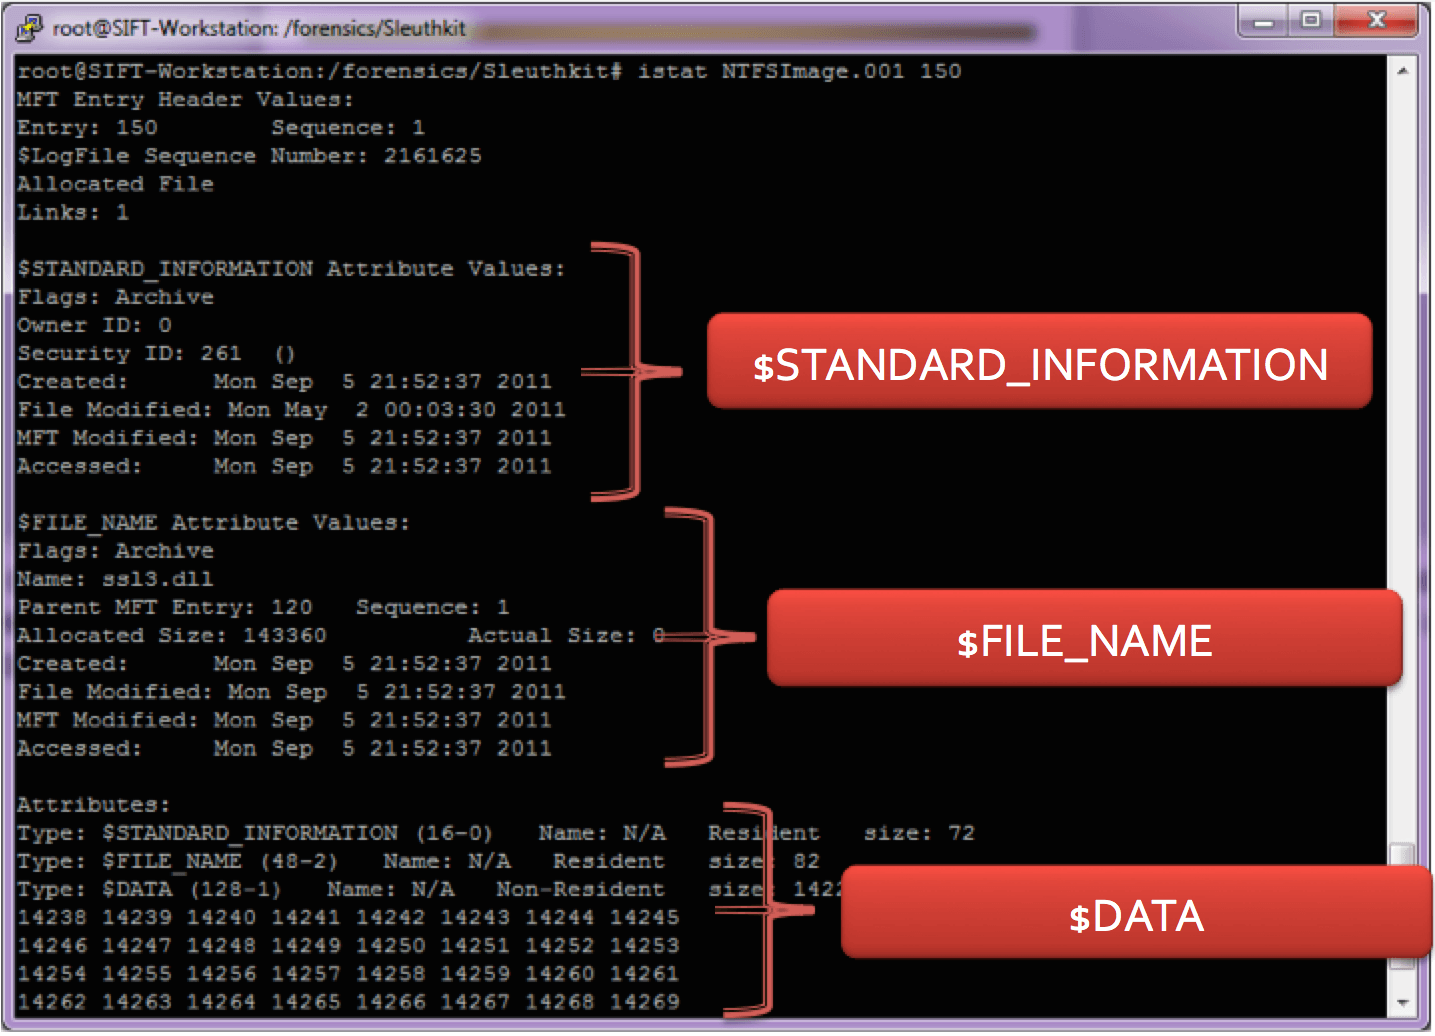Screen dimensions: 1435x1036
Task: Minimize the SIFT-Workstation terminal window
Action: click(1264, 21)
